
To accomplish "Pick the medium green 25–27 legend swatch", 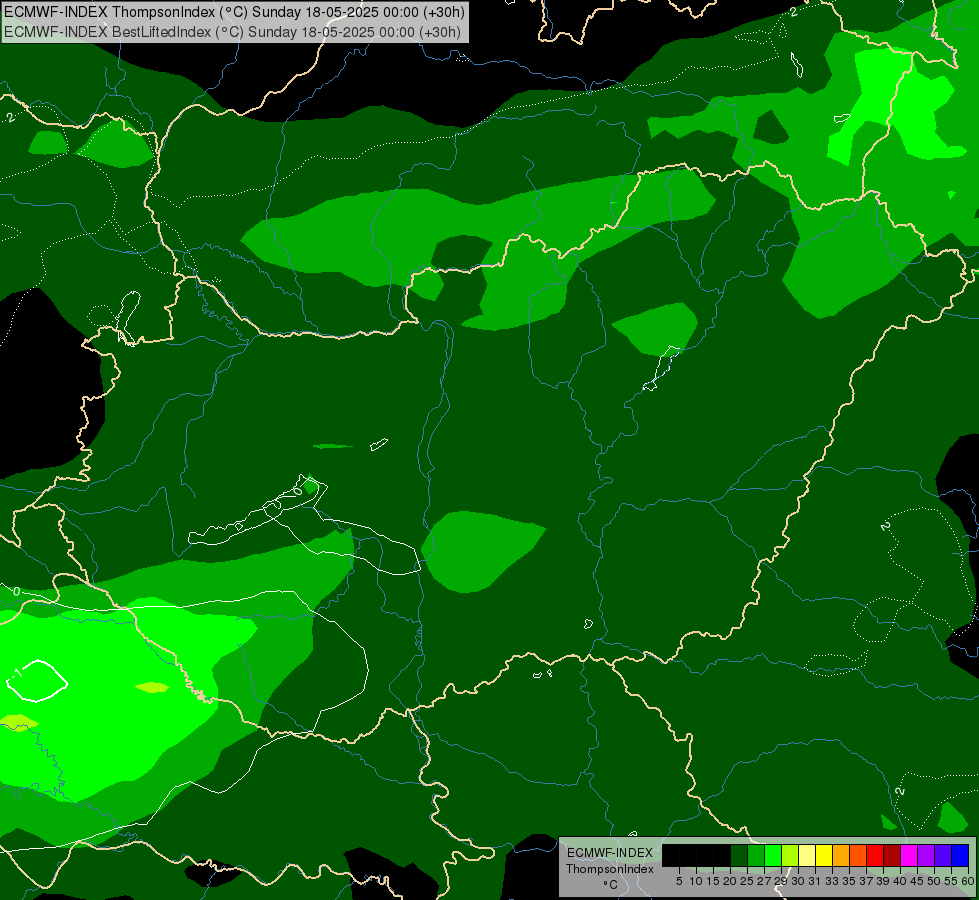I will coord(756,855).
